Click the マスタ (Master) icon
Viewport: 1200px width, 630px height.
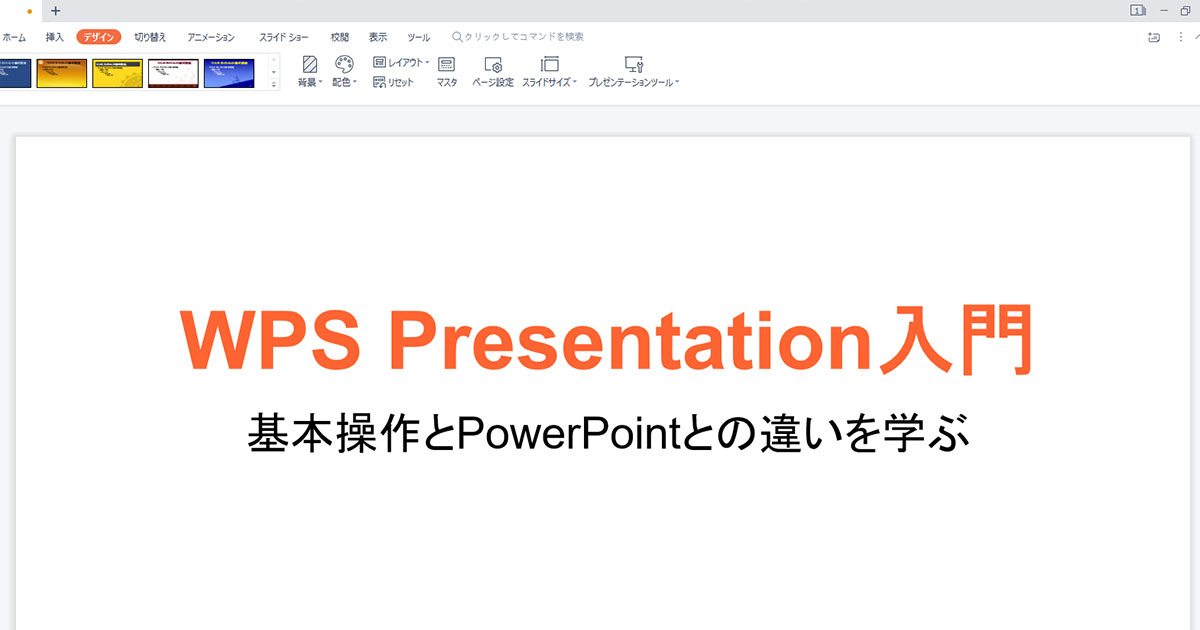pos(447,71)
